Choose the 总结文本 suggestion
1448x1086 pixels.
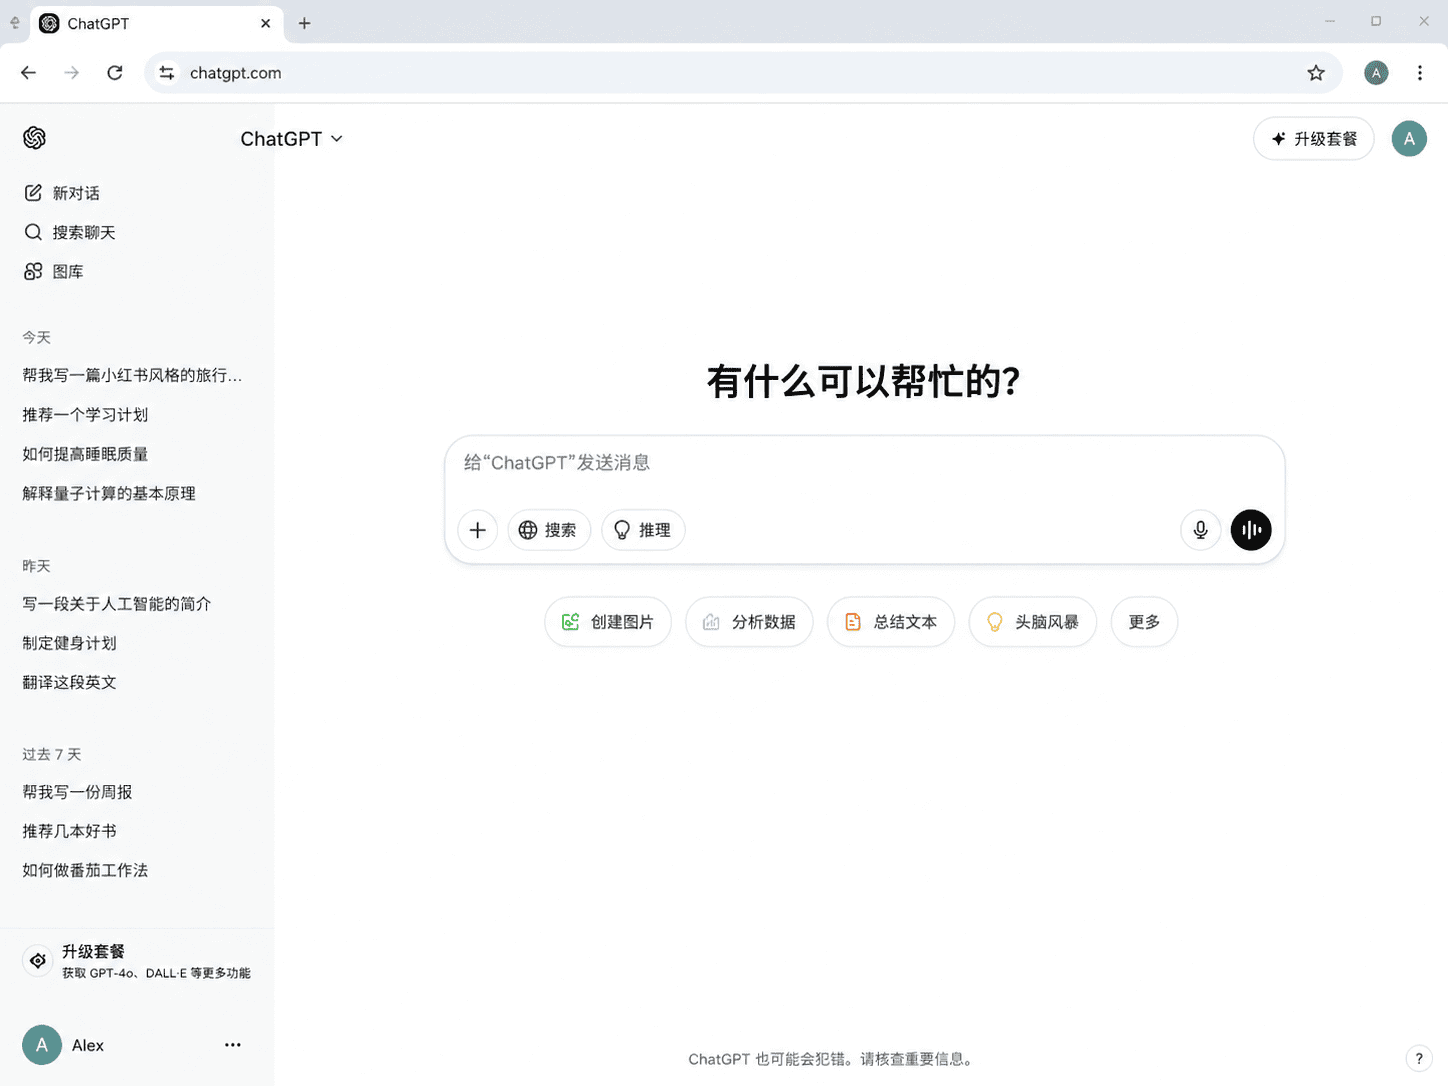[x=891, y=622]
